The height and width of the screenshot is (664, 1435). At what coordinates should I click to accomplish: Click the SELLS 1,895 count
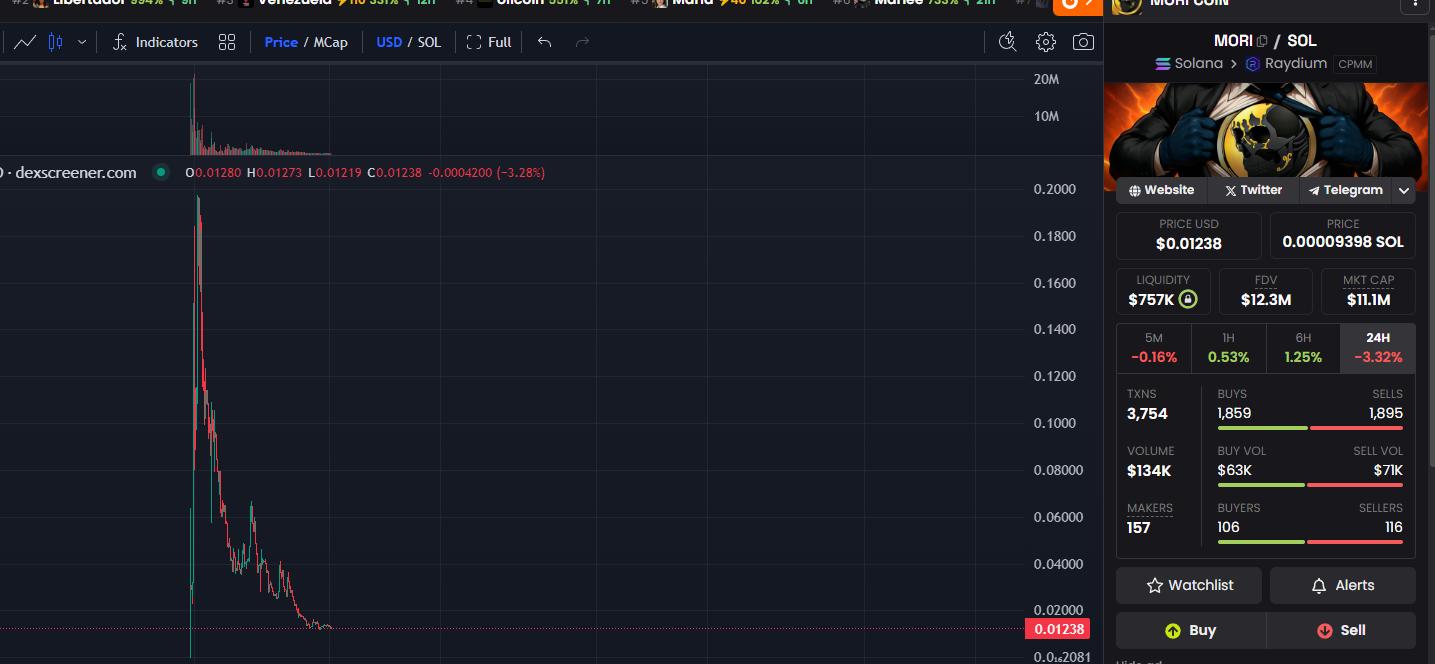click(1386, 413)
